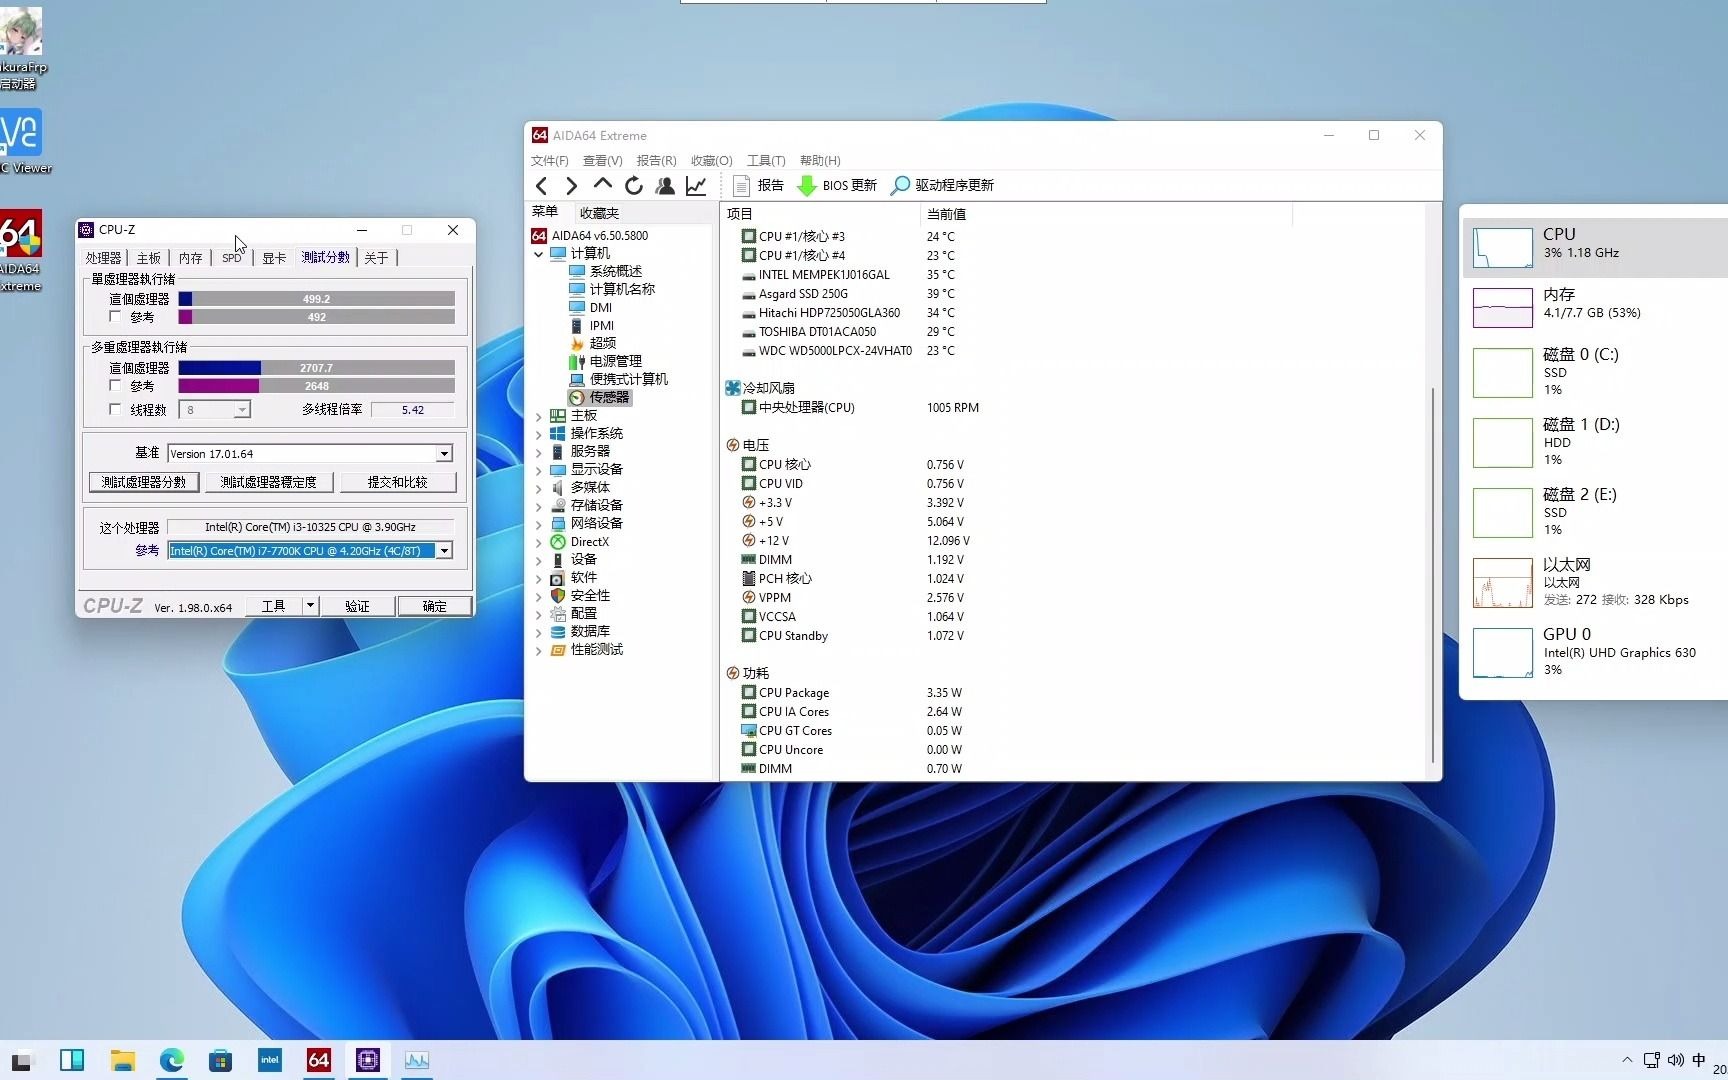Click the multi-thread reference 2648 bar
The image size is (1728, 1080).
pos(316,386)
